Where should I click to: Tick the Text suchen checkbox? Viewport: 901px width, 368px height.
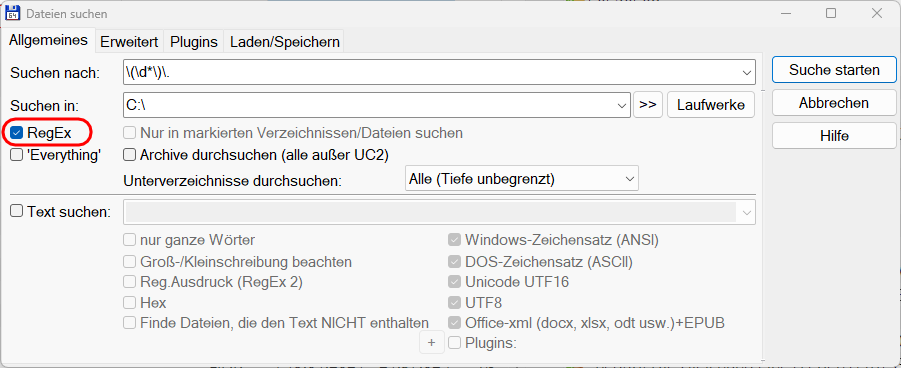[x=17, y=211]
